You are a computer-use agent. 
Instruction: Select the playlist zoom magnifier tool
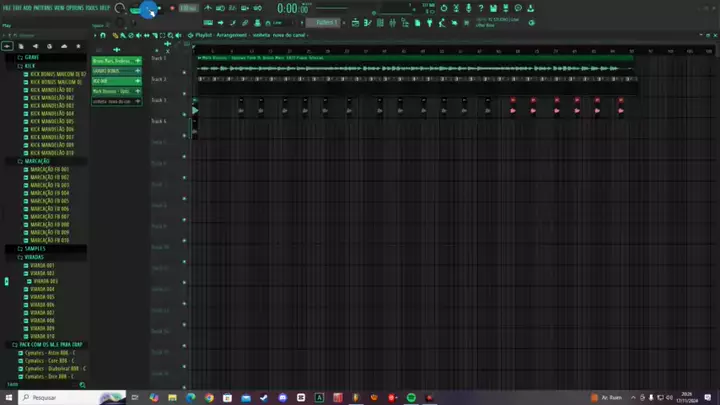[170, 35]
